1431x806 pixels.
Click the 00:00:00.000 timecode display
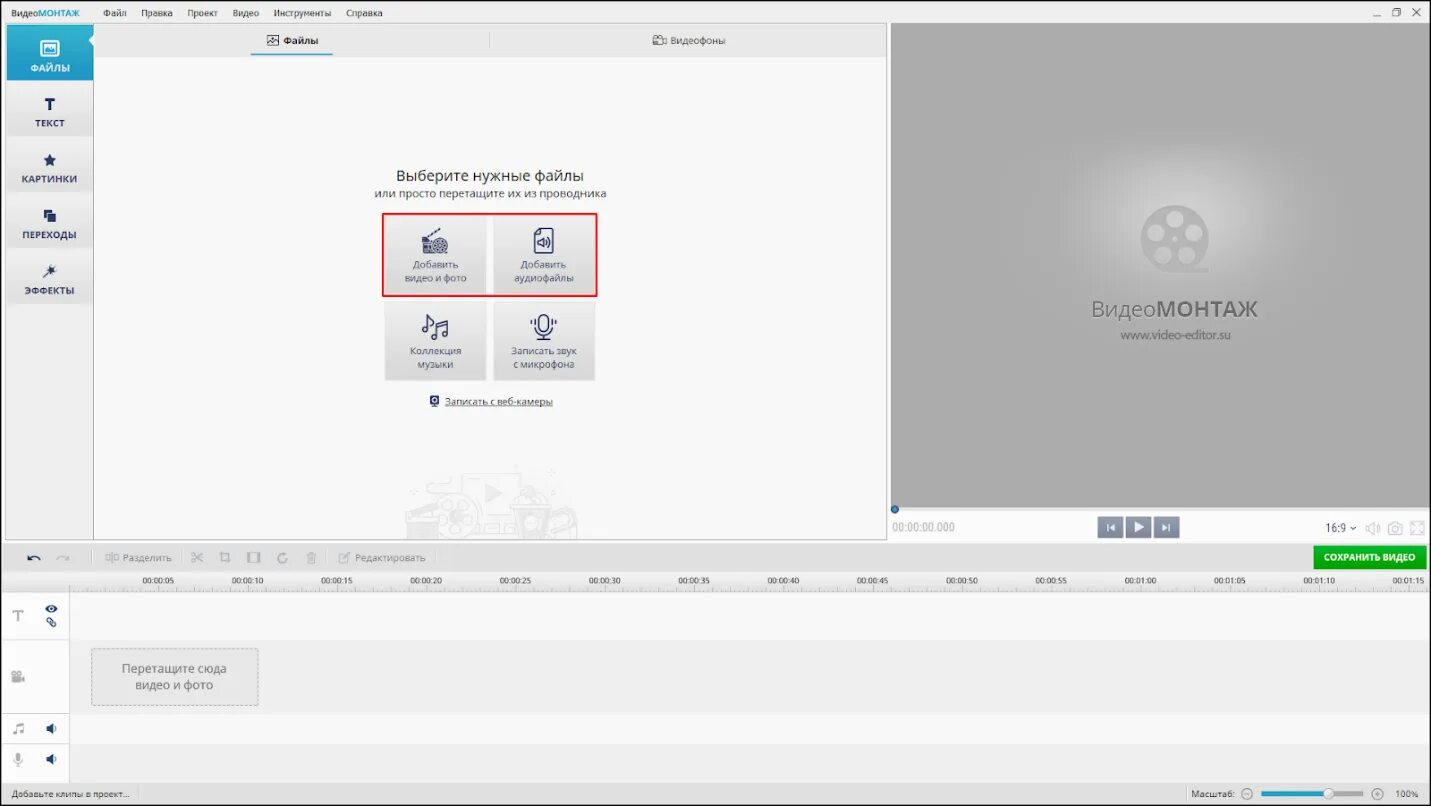pos(924,527)
